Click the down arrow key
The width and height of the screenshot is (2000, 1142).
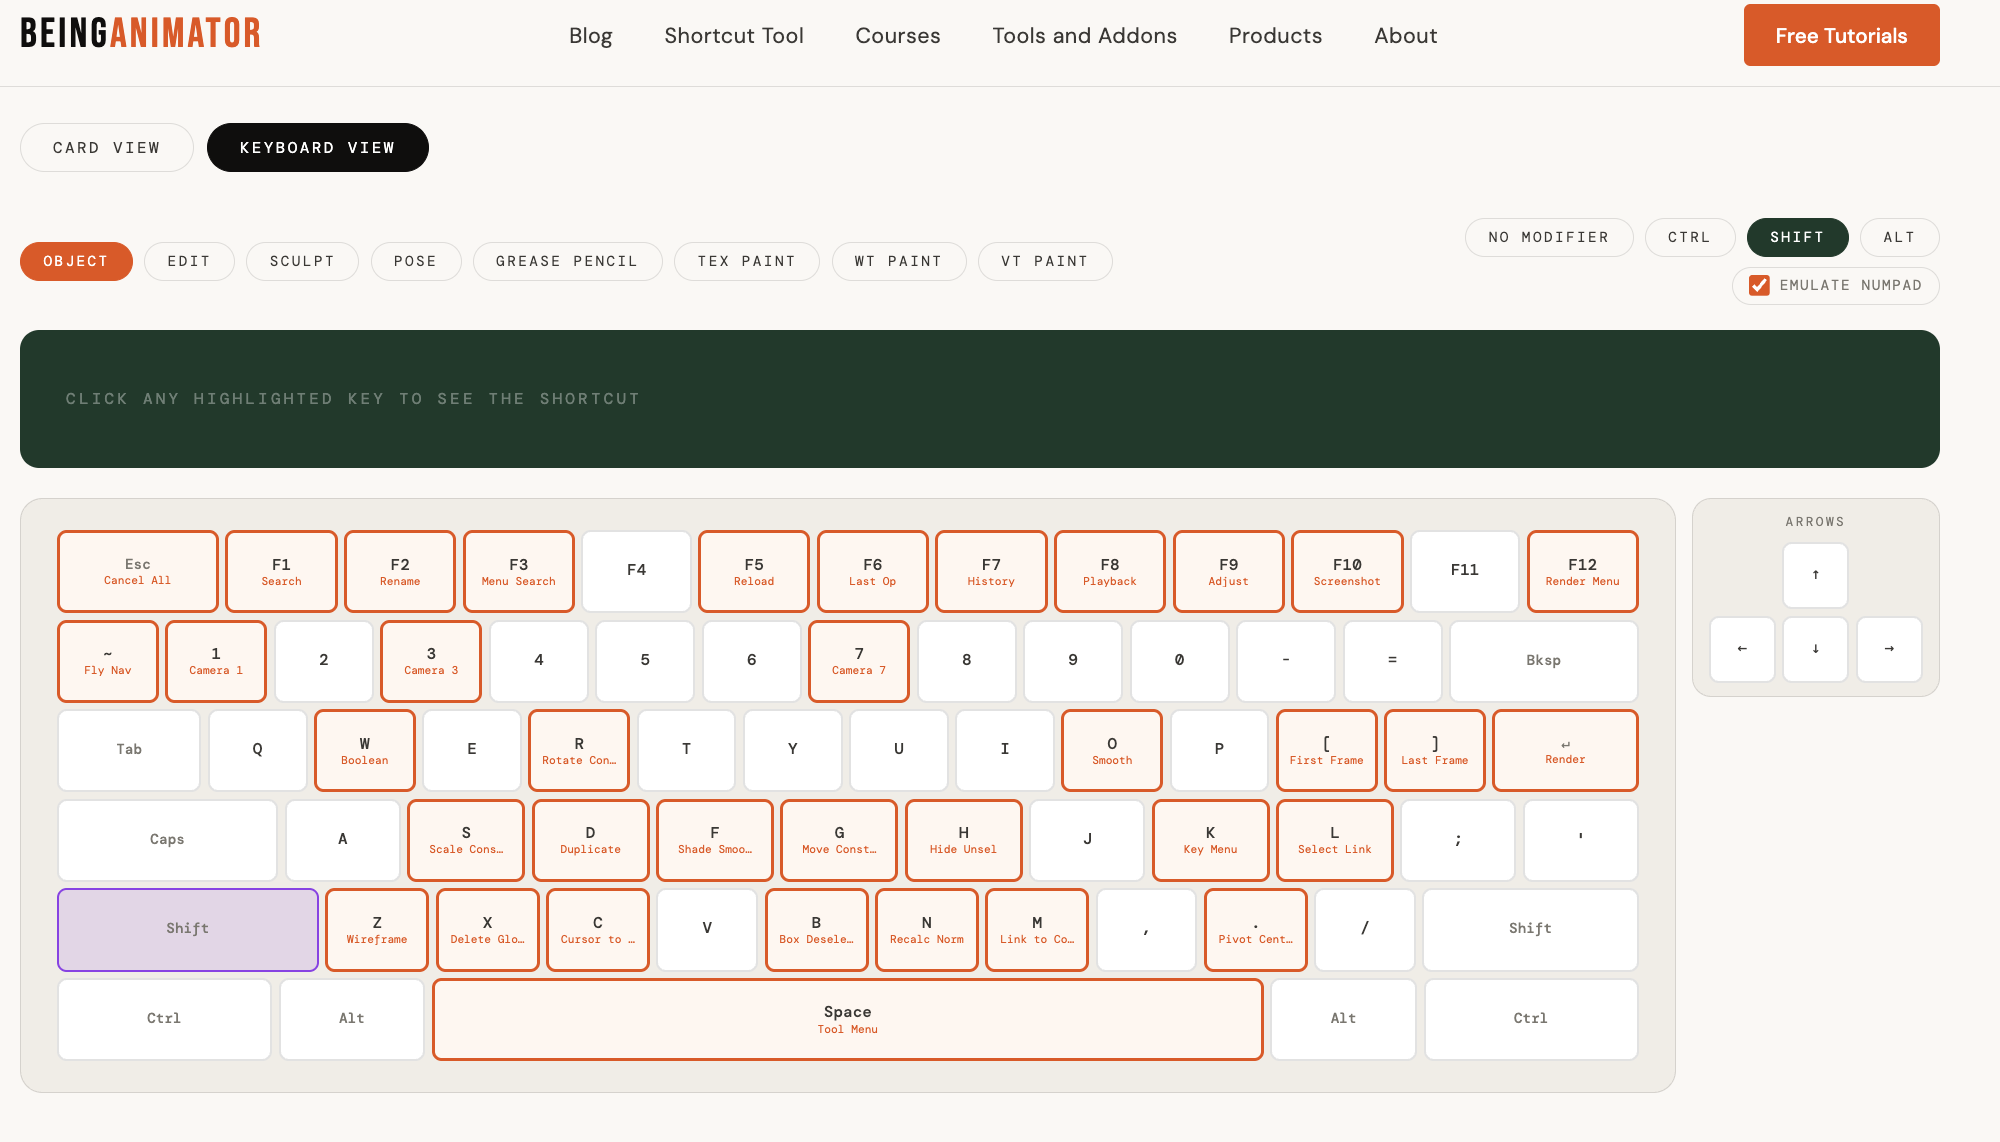[1815, 649]
